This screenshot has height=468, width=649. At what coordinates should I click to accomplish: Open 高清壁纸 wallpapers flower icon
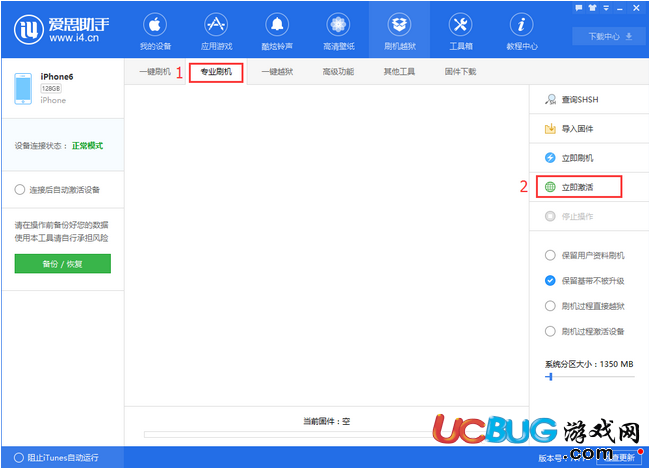coord(339,31)
